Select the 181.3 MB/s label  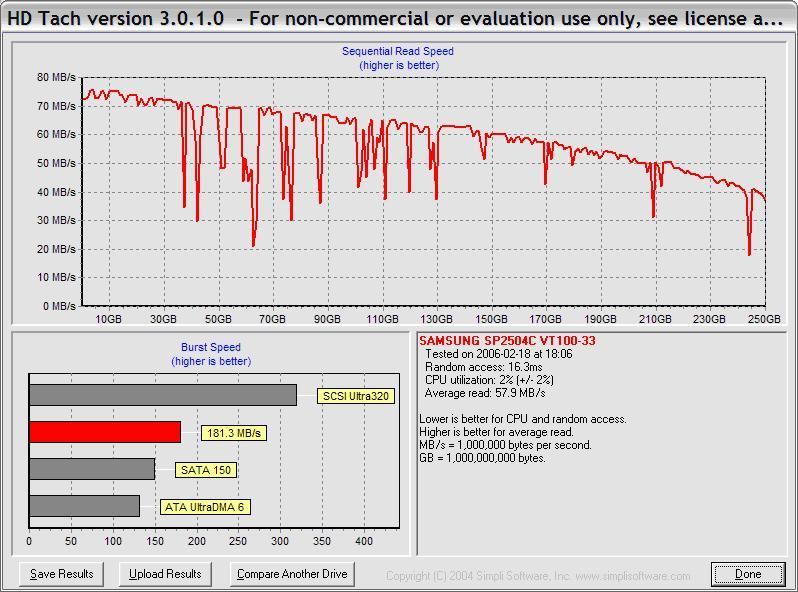(x=234, y=433)
